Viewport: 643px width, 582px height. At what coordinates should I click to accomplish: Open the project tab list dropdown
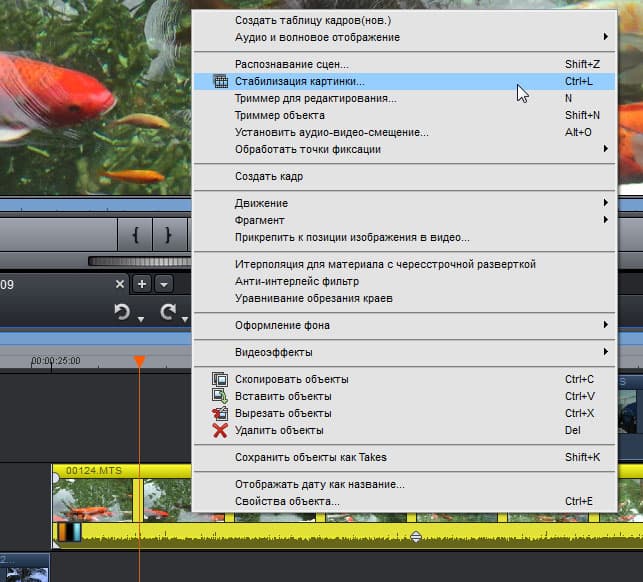click(x=164, y=284)
